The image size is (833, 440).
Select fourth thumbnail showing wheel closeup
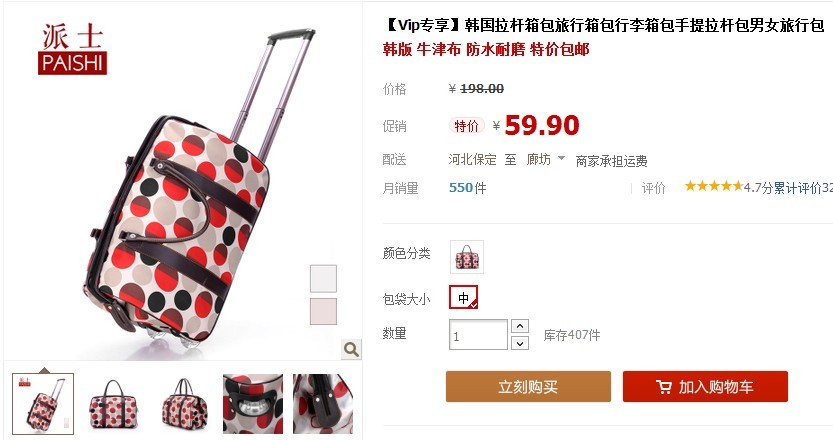pos(253,404)
